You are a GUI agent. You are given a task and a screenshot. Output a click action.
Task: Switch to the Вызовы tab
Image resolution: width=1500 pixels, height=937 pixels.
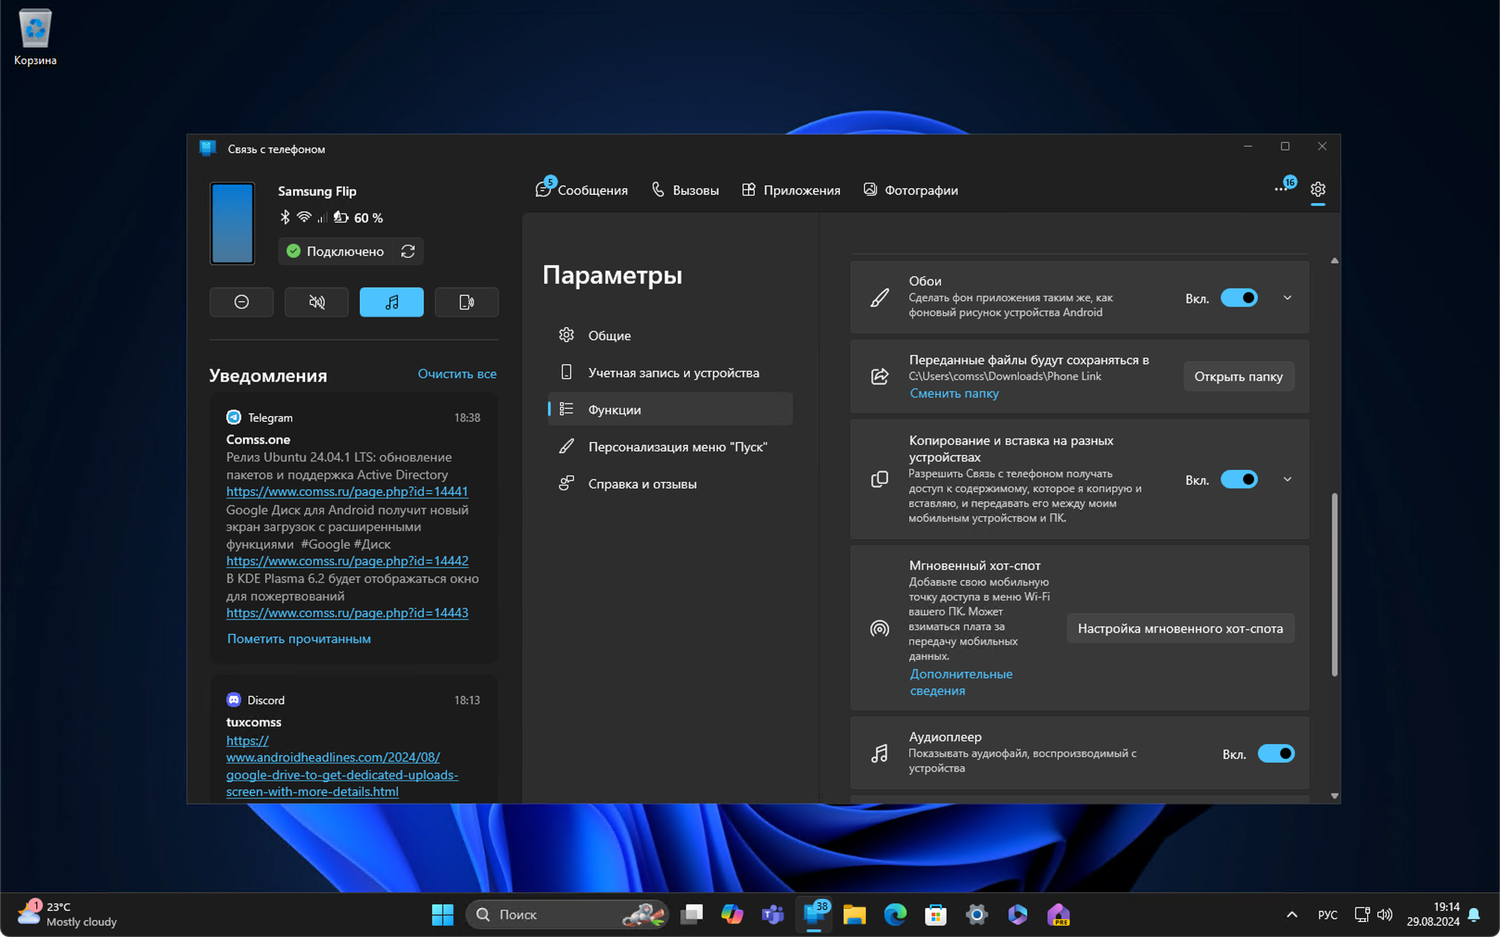tap(685, 190)
